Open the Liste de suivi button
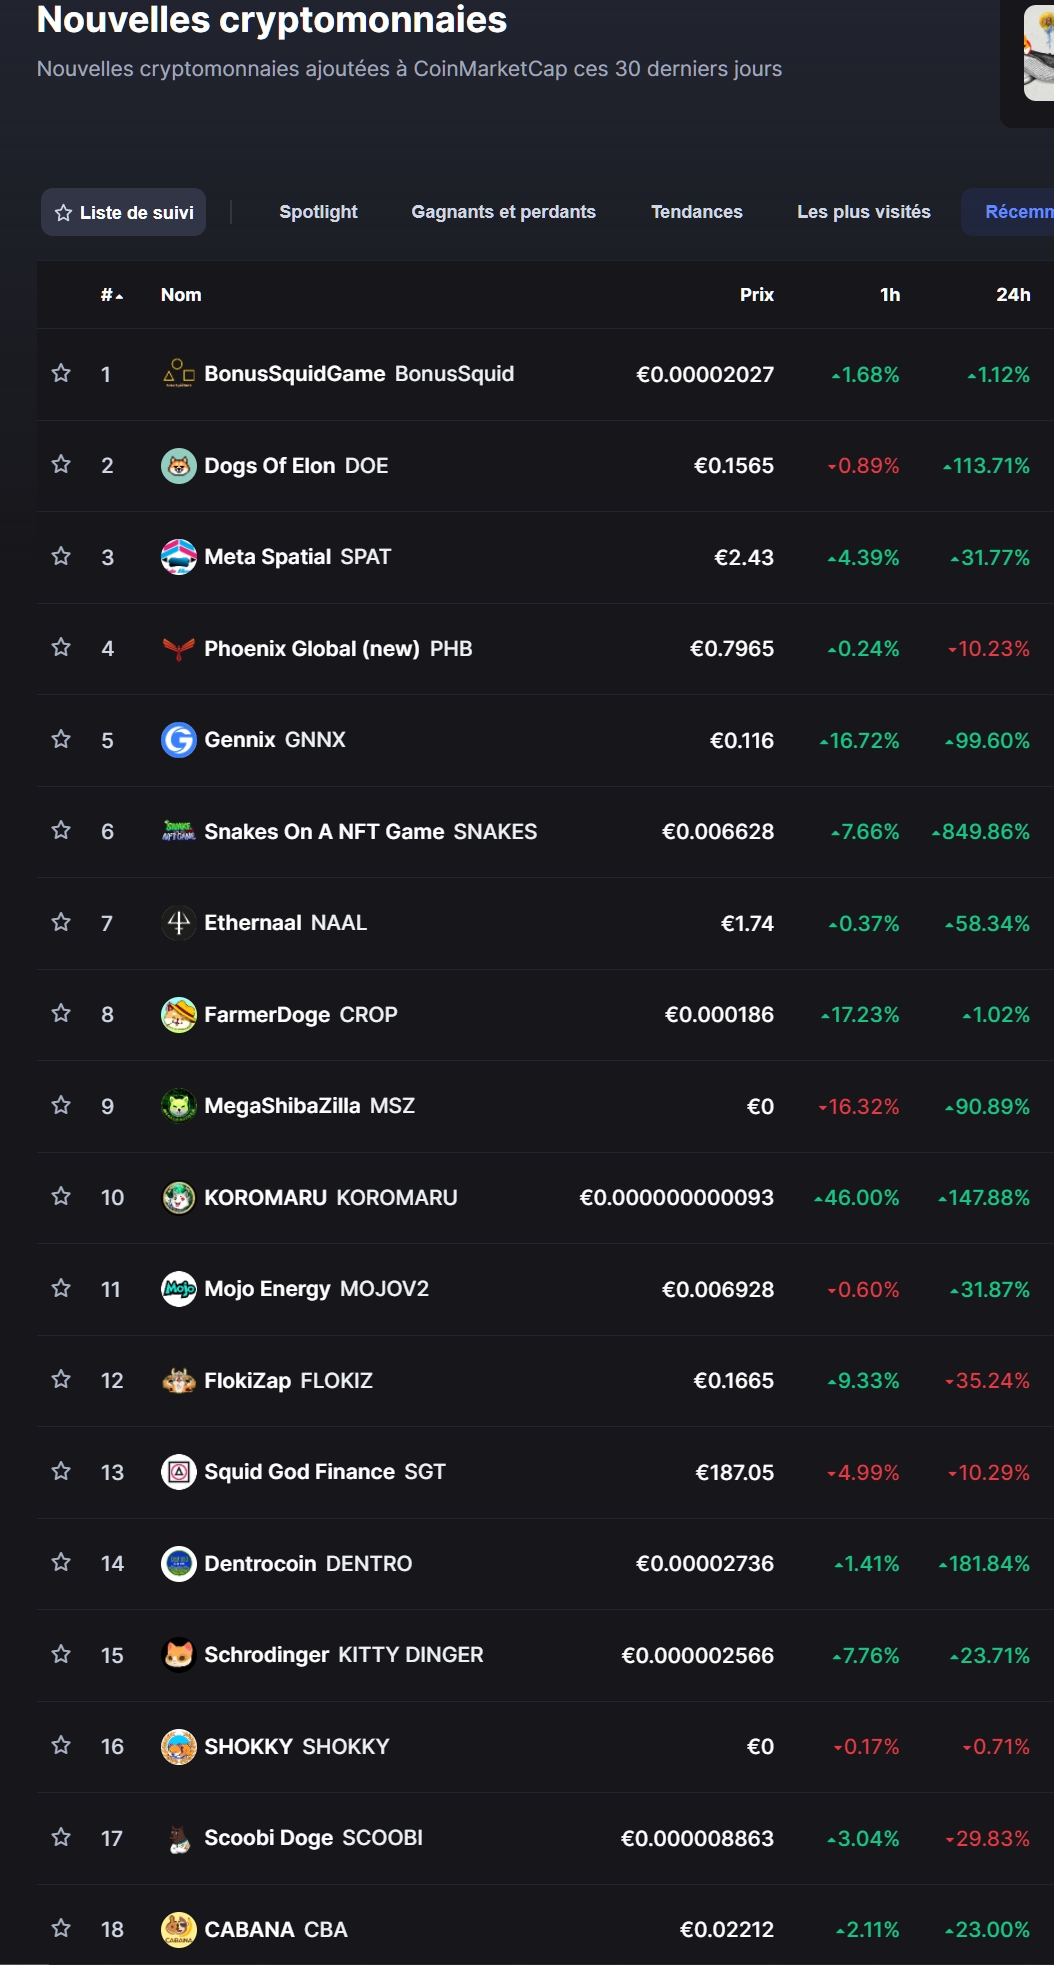This screenshot has width=1054, height=1965. 124,212
